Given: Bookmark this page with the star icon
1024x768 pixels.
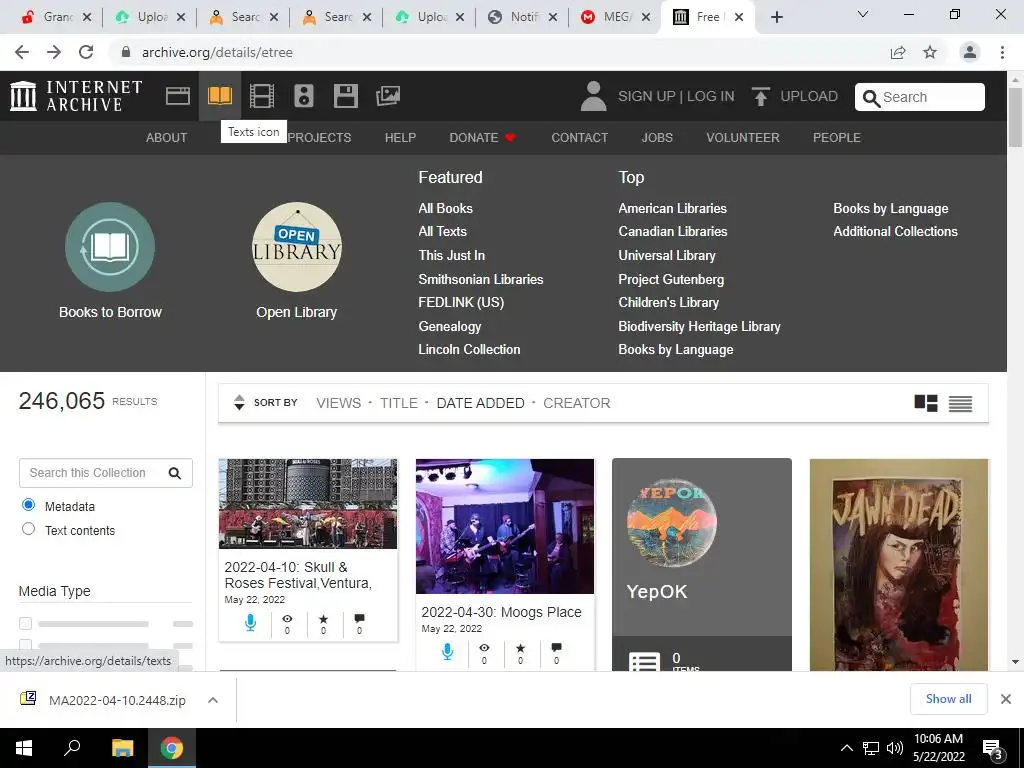Looking at the screenshot, I should (x=930, y=52).
